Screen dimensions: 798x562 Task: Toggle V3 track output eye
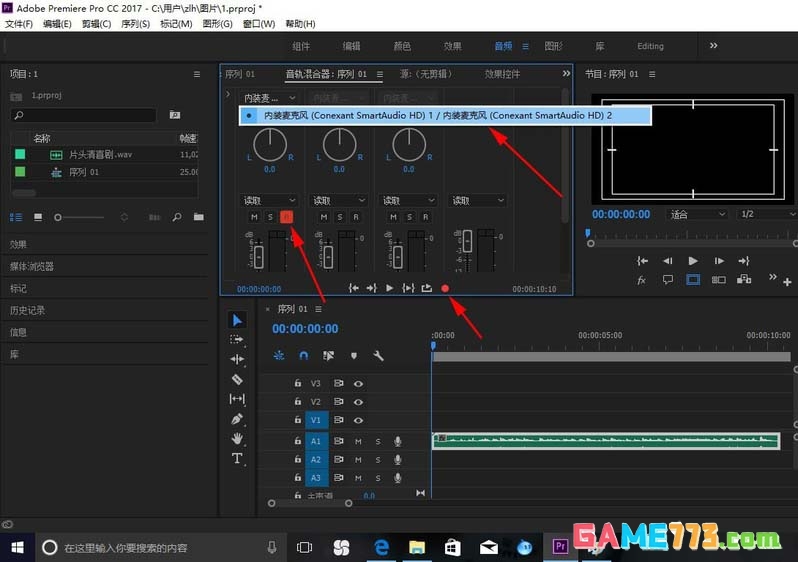358,384
